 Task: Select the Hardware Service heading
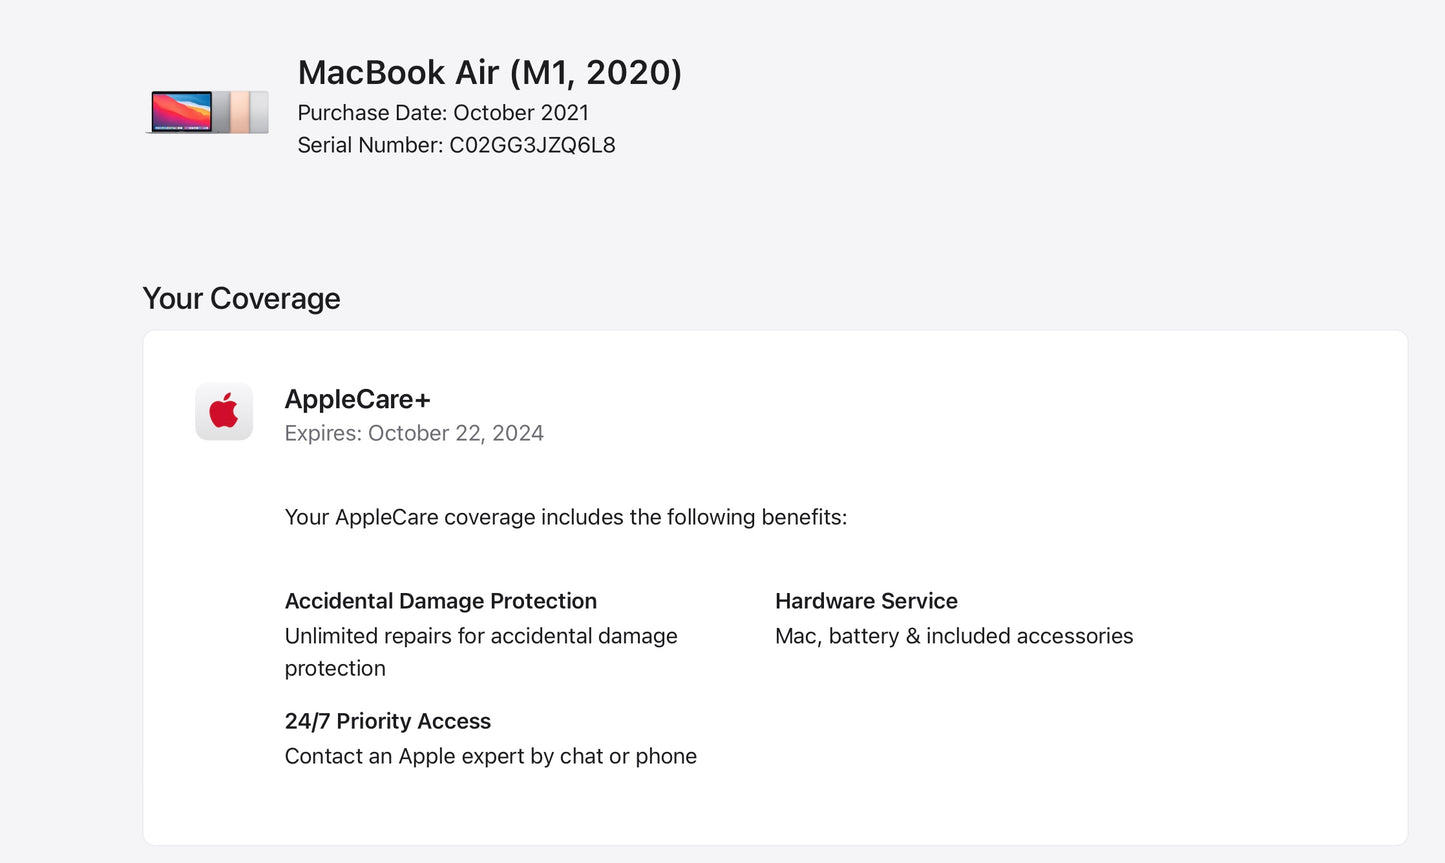pos(866,601)
